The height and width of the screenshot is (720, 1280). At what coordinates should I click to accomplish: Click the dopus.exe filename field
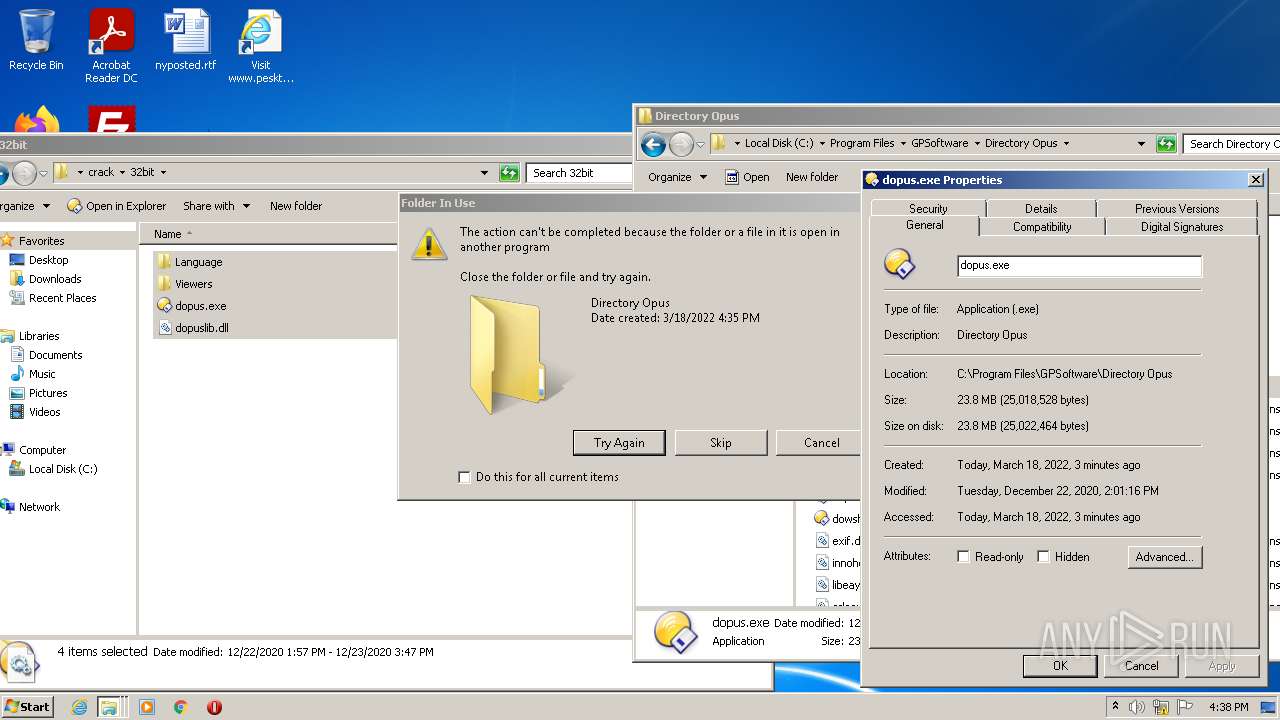[1079, 266]
